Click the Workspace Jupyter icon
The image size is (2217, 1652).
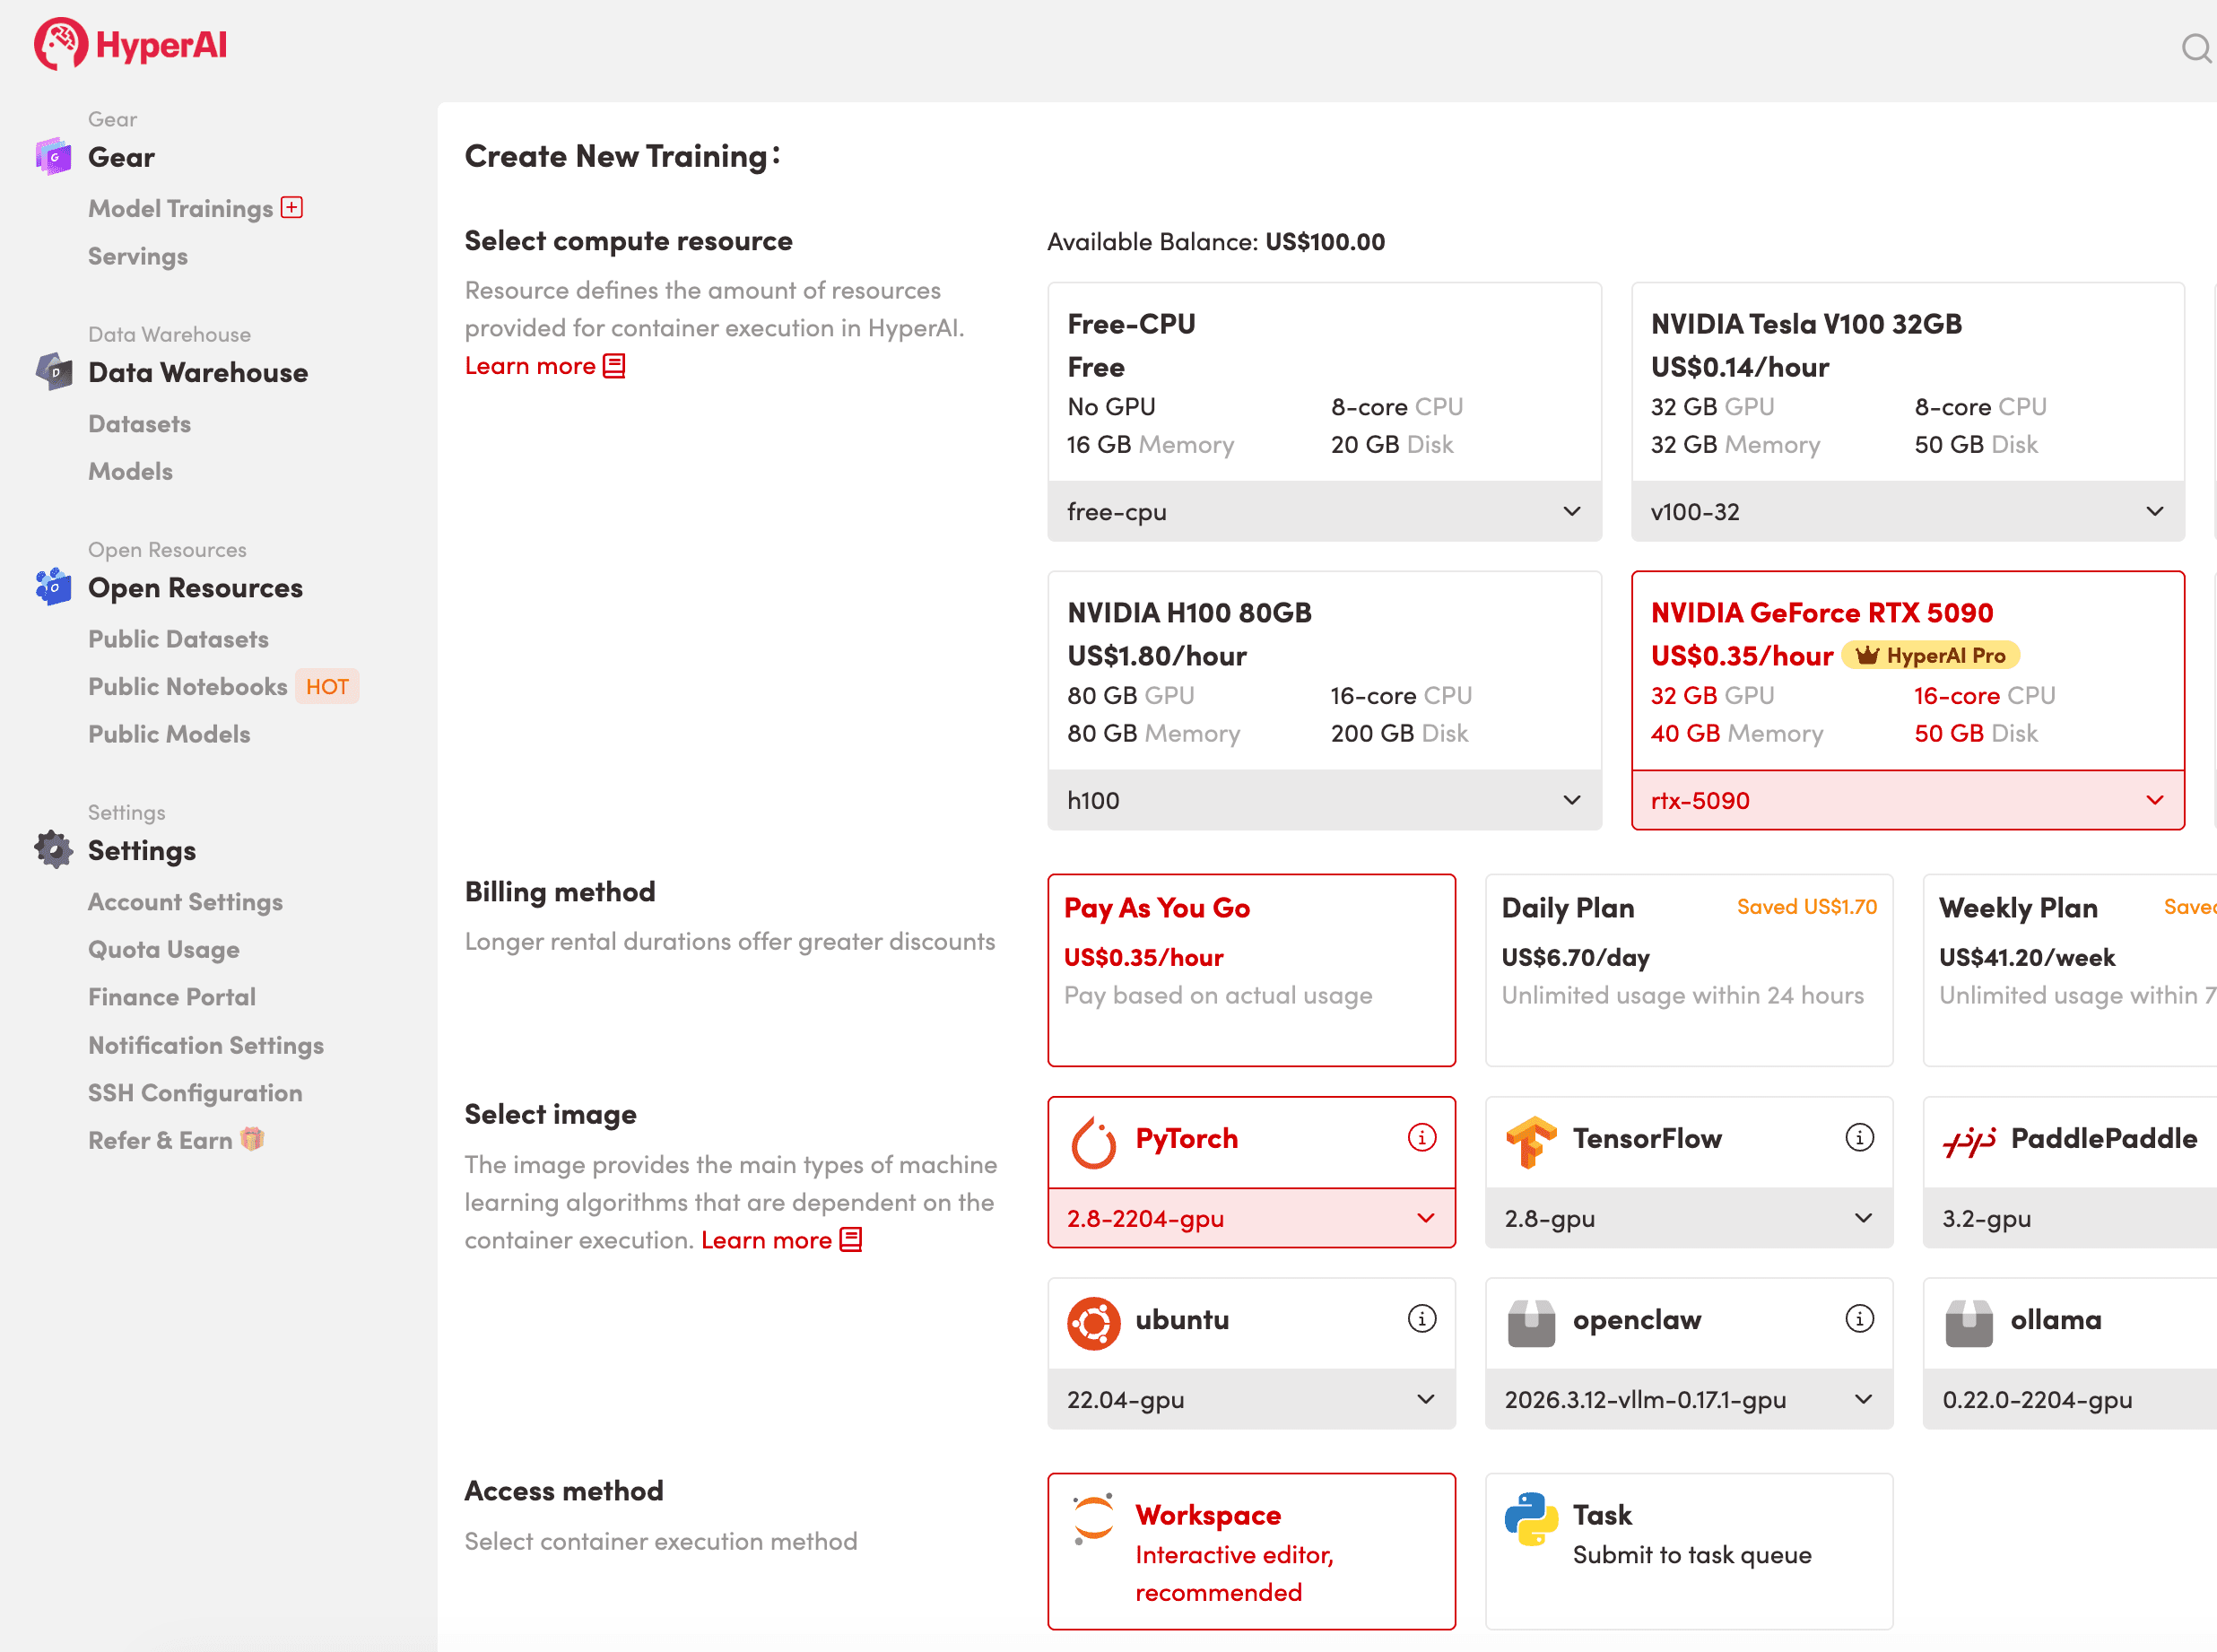[1093, 1520]
